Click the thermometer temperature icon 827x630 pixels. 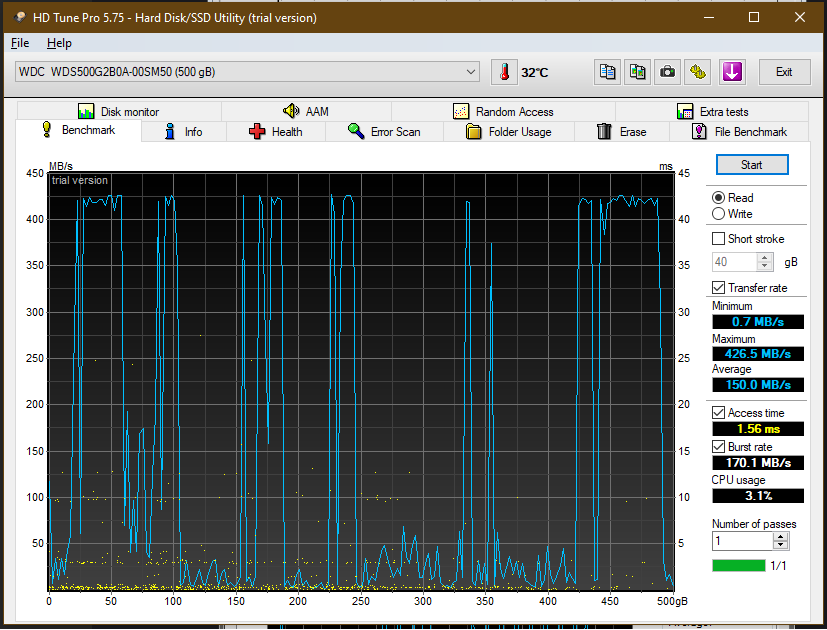(504, 72)
